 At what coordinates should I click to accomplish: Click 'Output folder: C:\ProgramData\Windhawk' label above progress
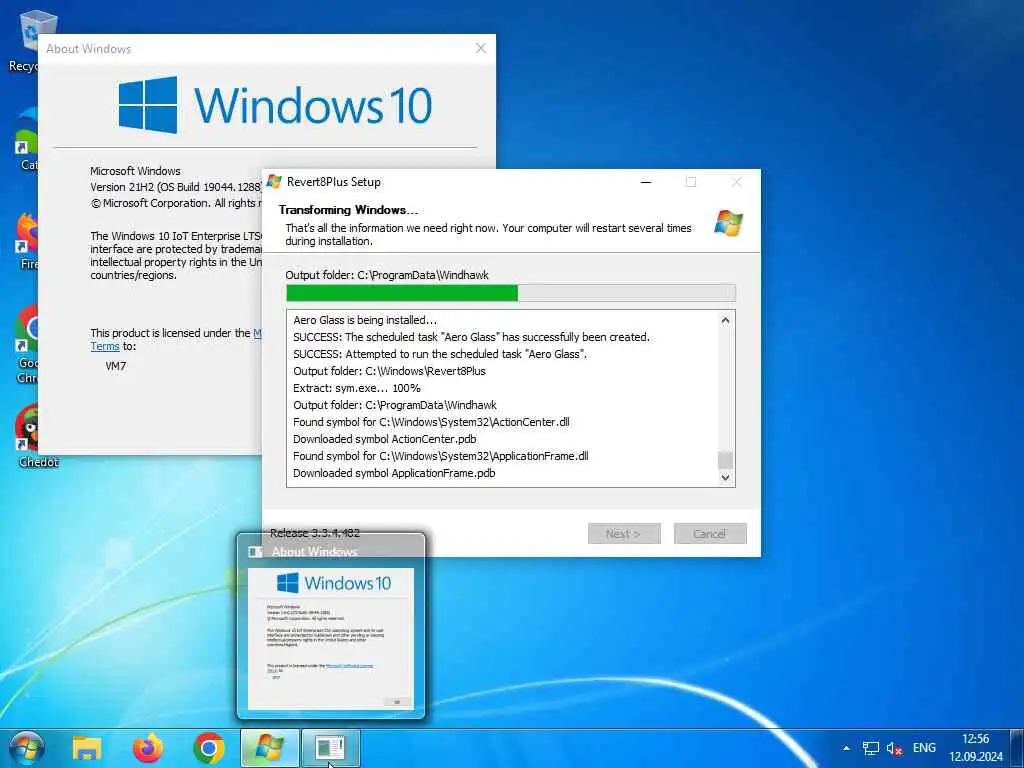[387, 275]
